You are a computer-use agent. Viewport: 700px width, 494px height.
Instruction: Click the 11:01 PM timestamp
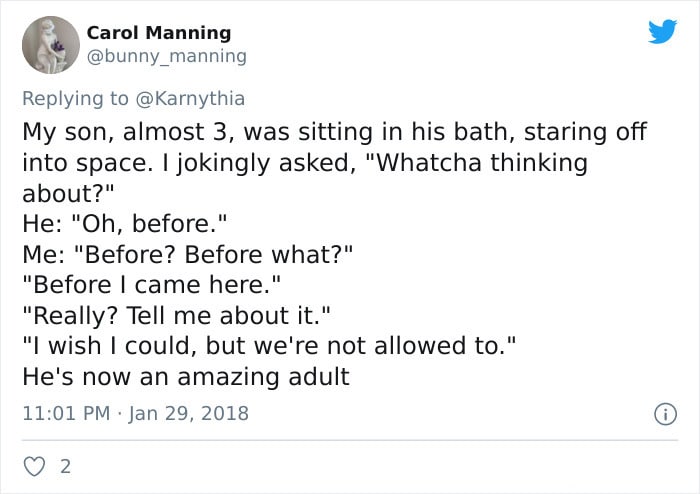63,412
